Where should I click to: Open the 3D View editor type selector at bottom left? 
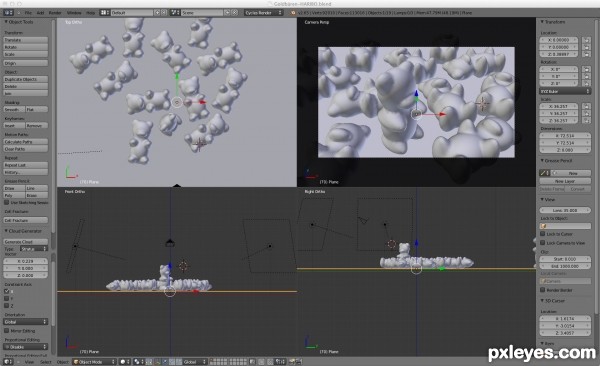[x=8, y=362]
